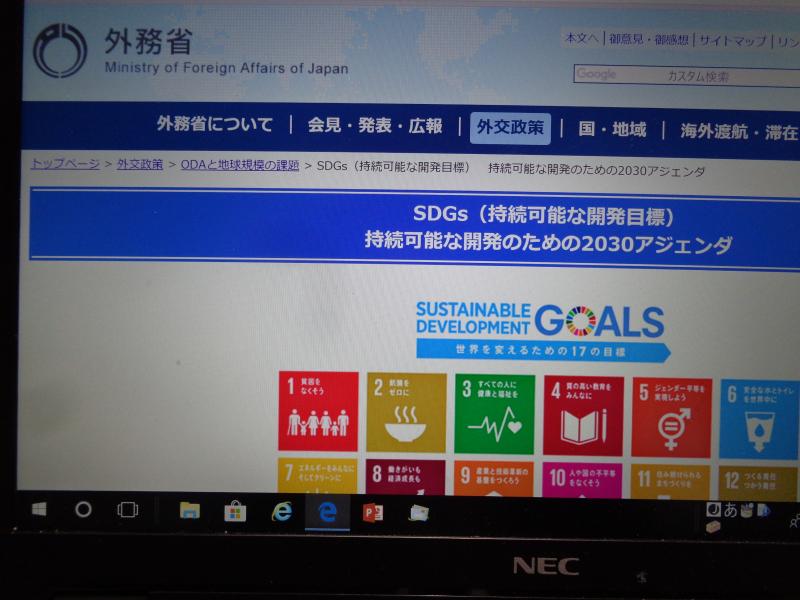Open the Windows Start menu

[x=39, y=509]
